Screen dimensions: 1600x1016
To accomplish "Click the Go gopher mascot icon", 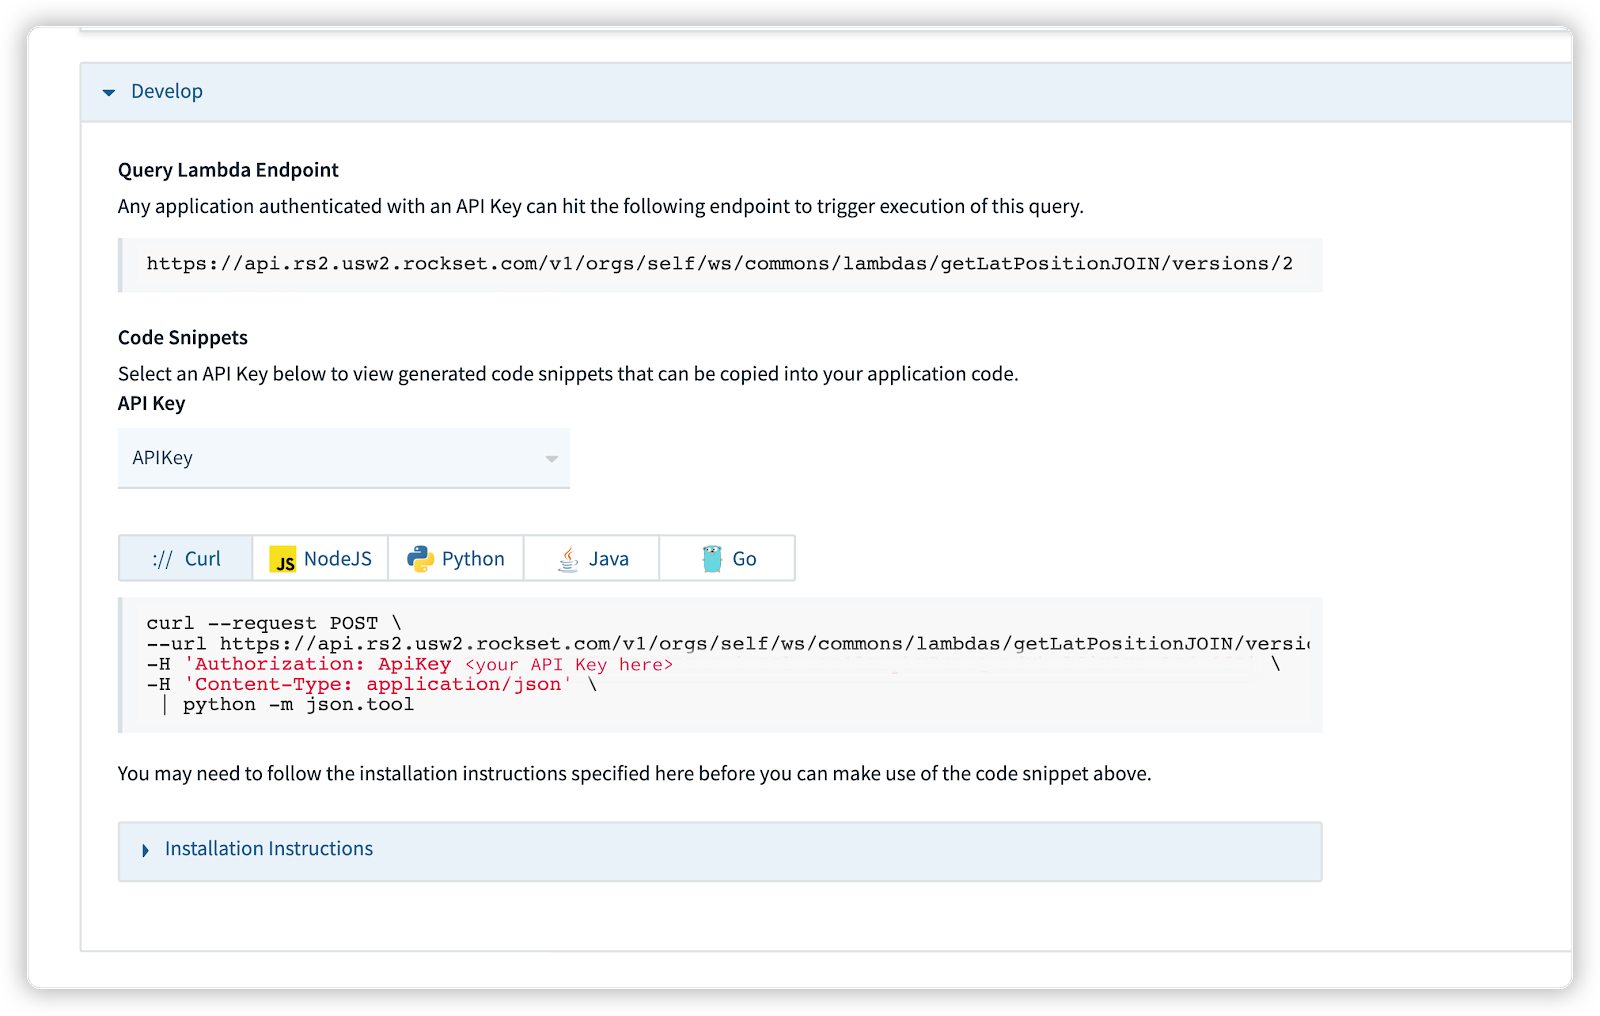I will click(712, 559).
